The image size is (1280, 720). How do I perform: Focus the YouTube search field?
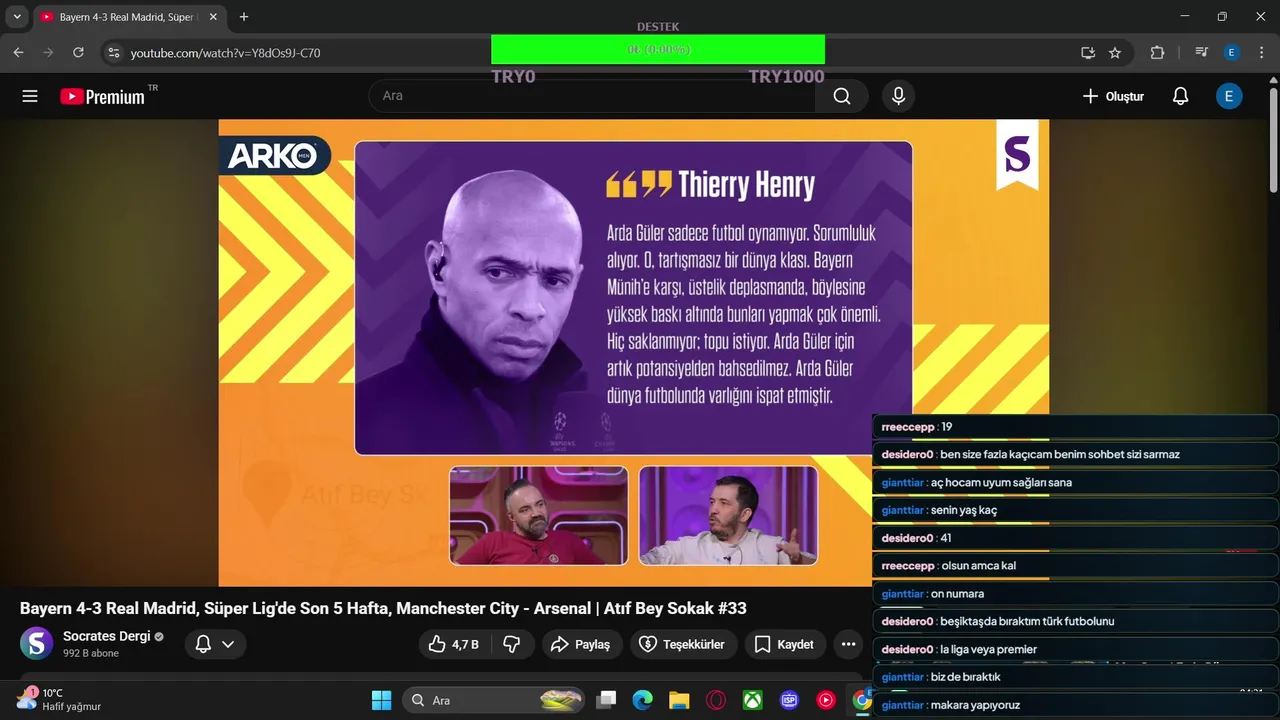click(592, 96)
